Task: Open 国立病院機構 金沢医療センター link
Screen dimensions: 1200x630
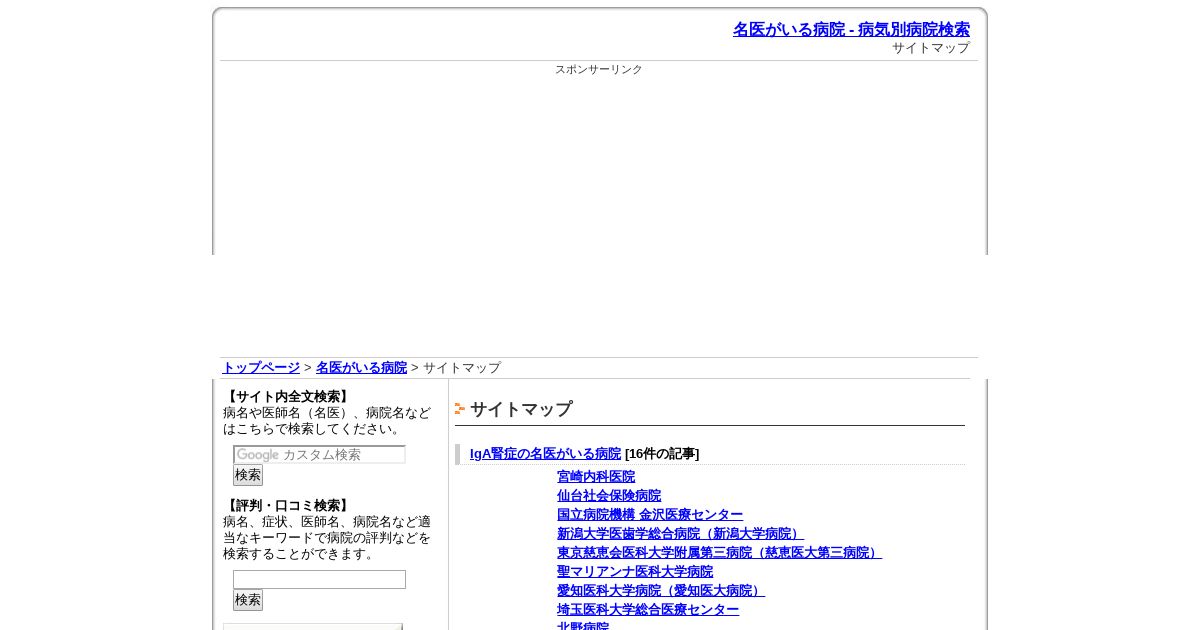Action: pos(650,515)
